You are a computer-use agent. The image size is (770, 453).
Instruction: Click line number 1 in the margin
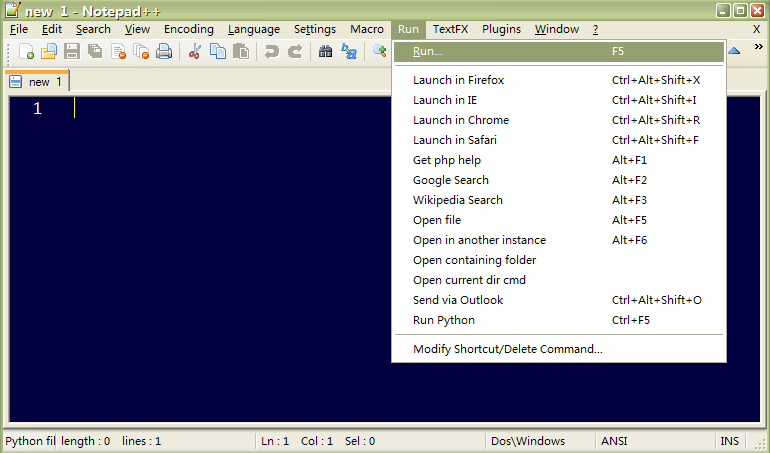point(37,108)
